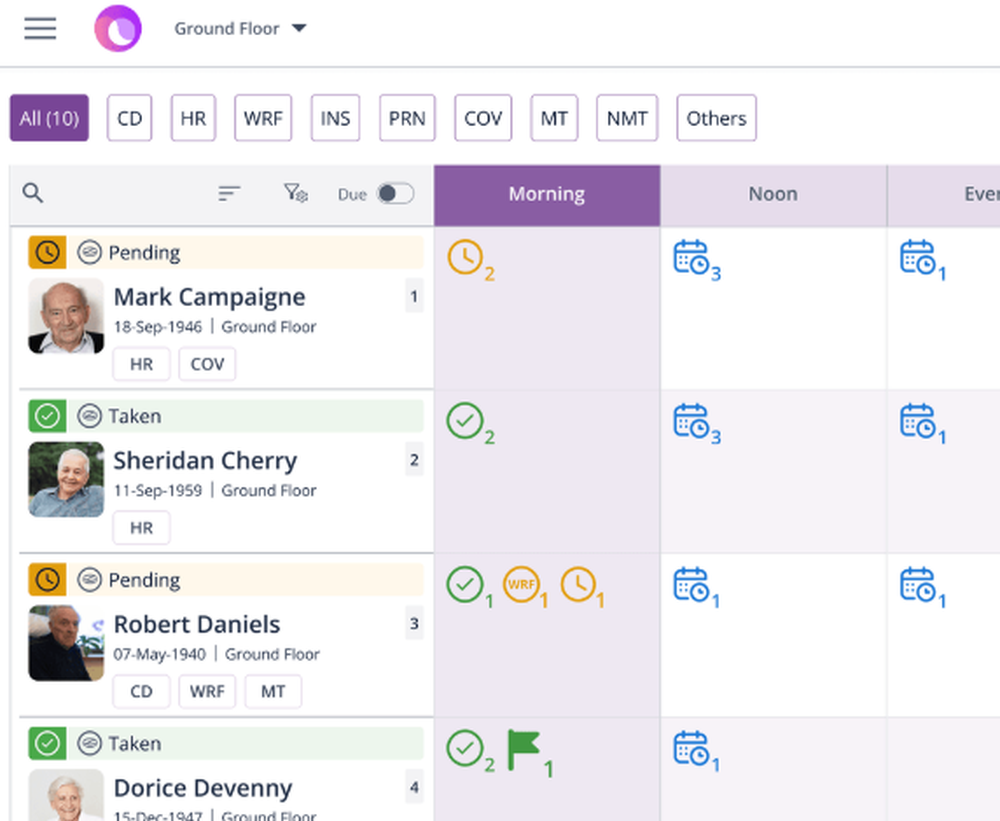Switch to the Morning column header
Screen dimensions: 1000x821
(x=546, y=194)
